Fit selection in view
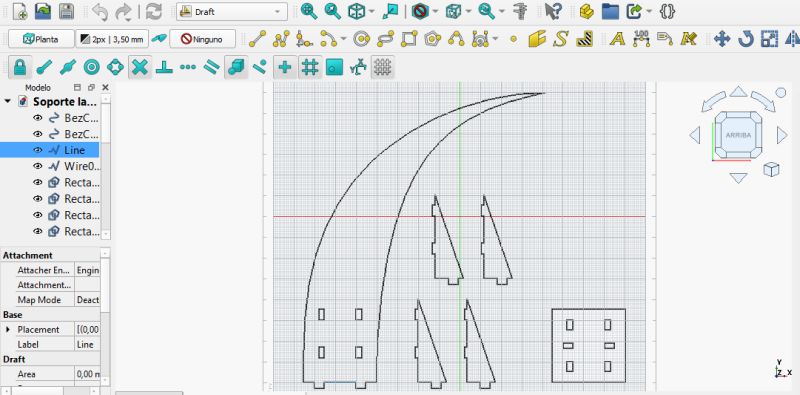 333,11
